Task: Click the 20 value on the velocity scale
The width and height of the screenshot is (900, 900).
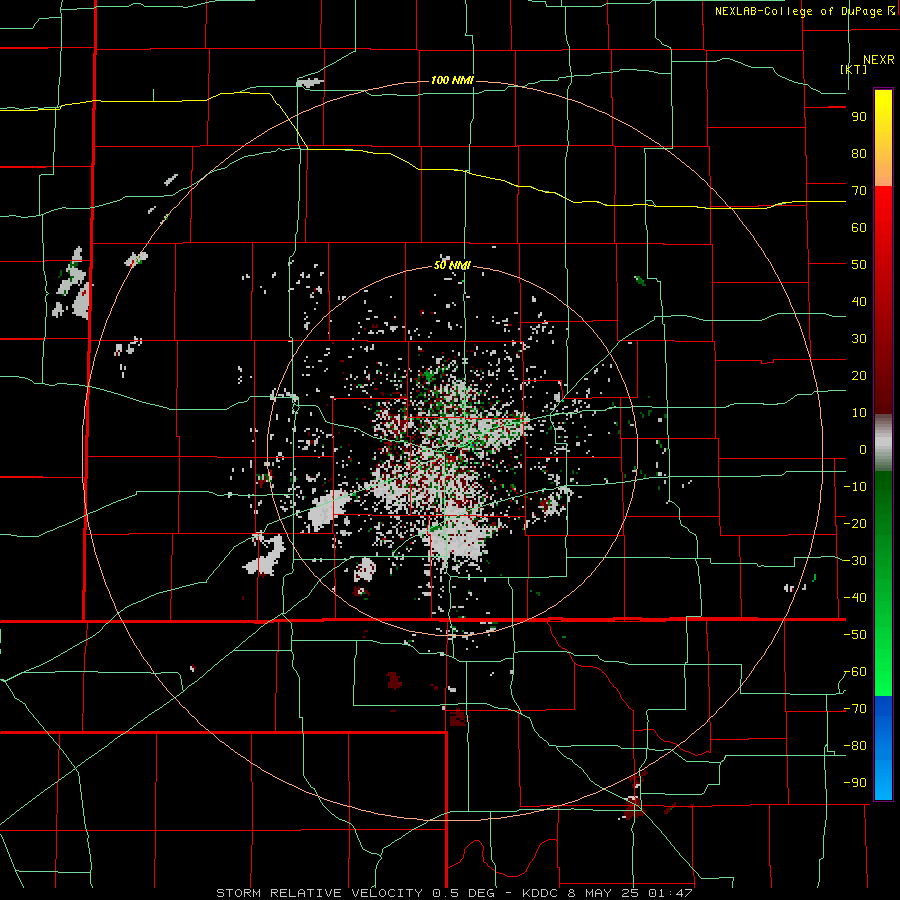Action: [x=859, y=376]
